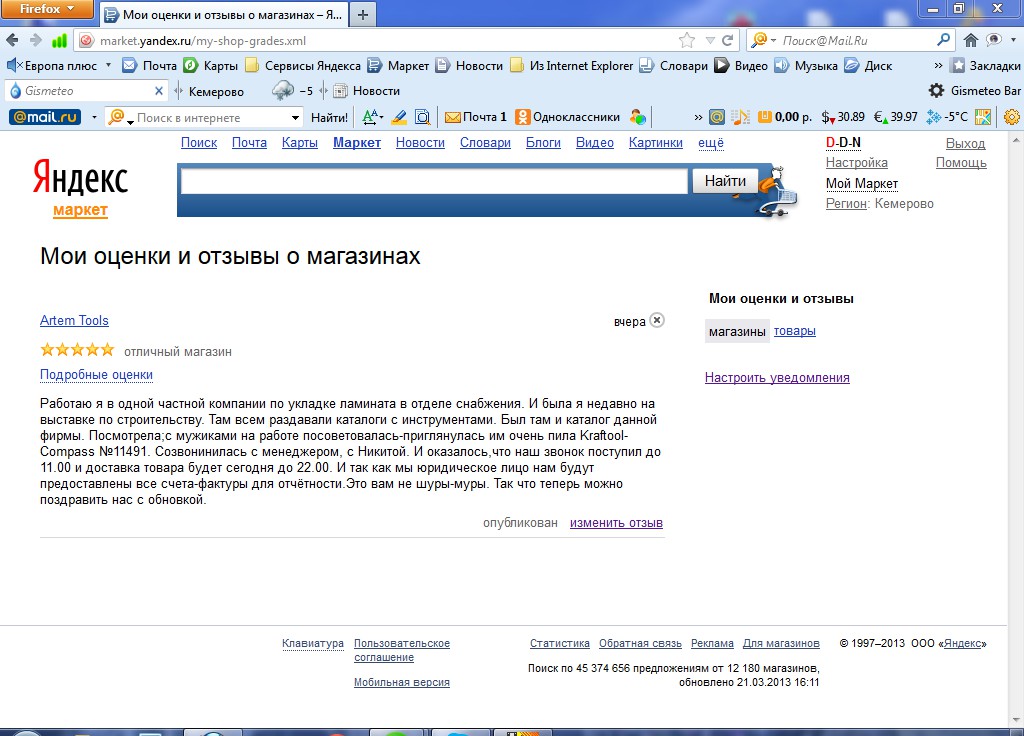
Task: Bookmark this page with the star icon
Action: (x=687, y=40)
